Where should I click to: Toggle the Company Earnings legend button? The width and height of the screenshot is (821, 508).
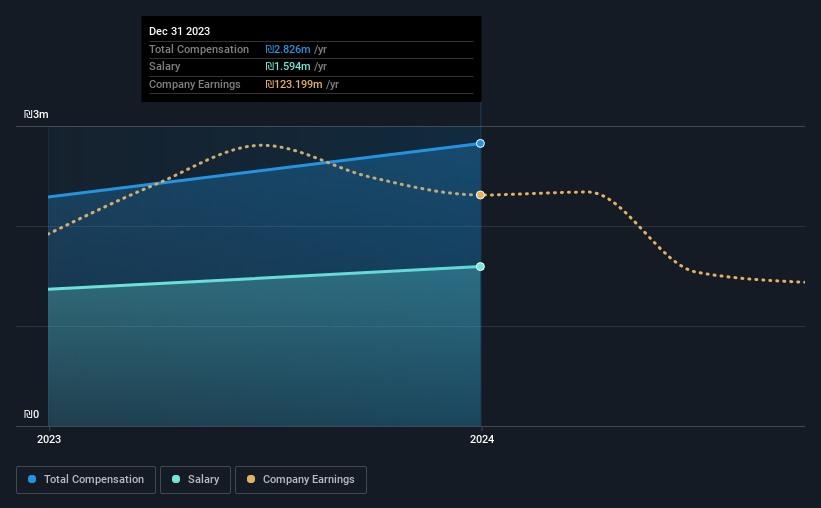click(x=301, y=480)
